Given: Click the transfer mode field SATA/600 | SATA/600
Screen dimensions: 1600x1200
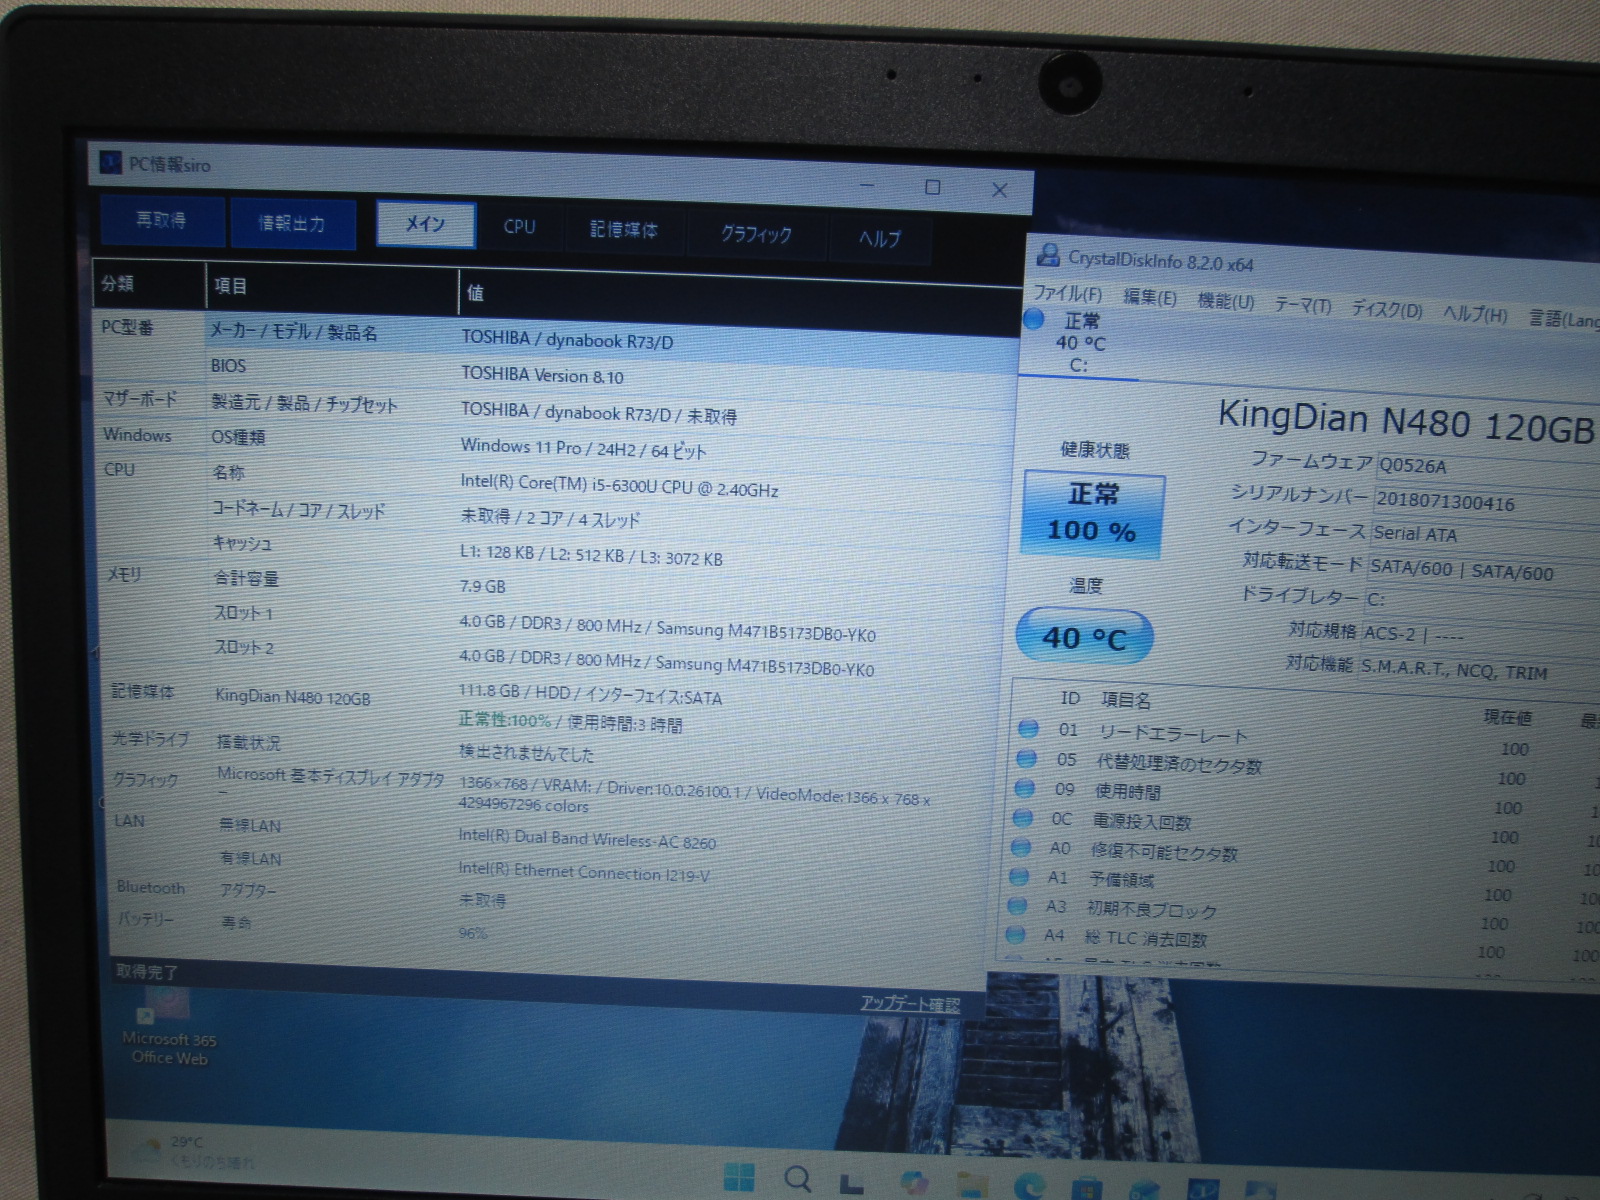Looking at the screenshot, I should 1482,570.
